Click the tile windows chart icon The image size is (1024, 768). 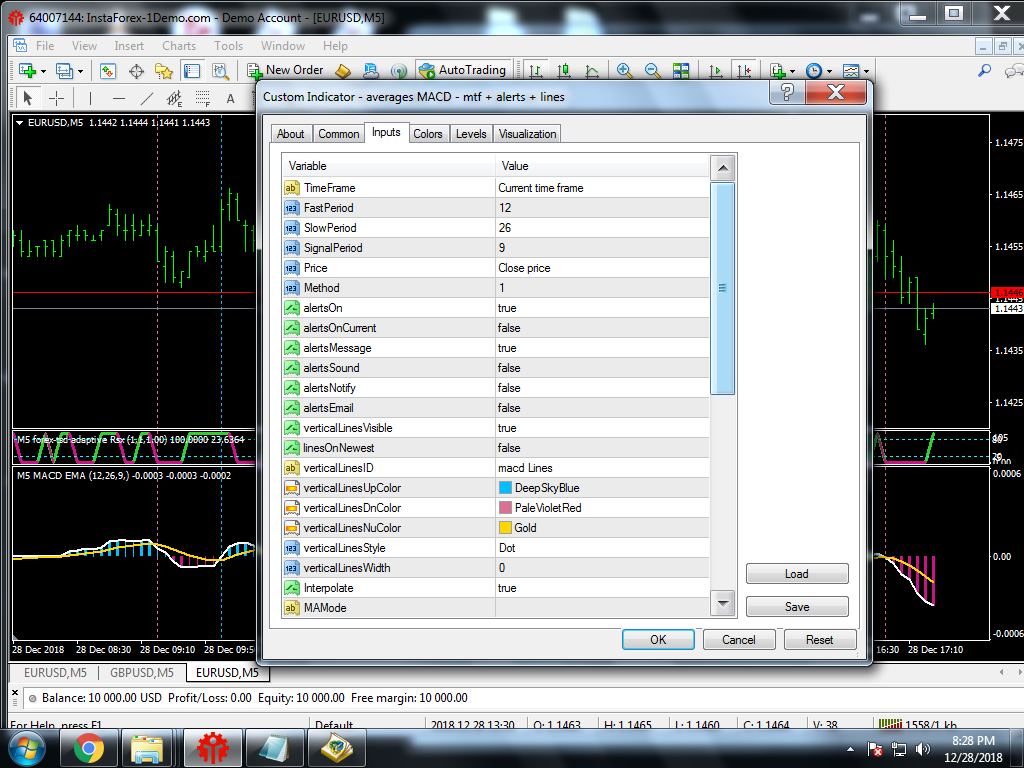681,70
